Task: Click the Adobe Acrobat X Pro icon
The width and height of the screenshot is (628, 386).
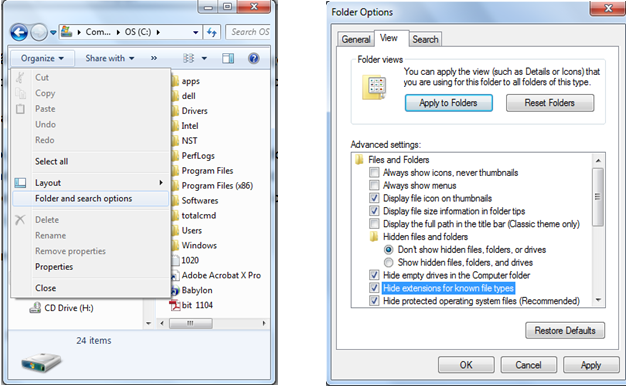Action: 175,275
